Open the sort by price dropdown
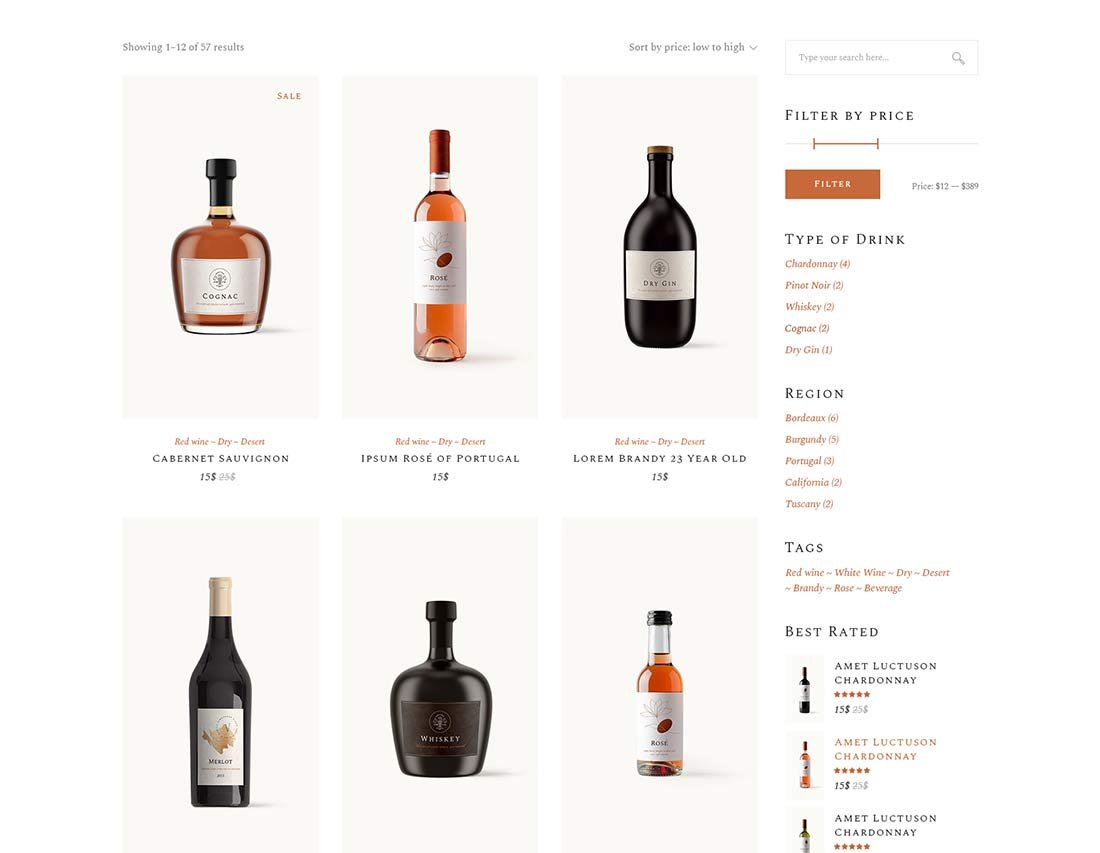The width and height of the screenshot is (1100, 853). 692,47
